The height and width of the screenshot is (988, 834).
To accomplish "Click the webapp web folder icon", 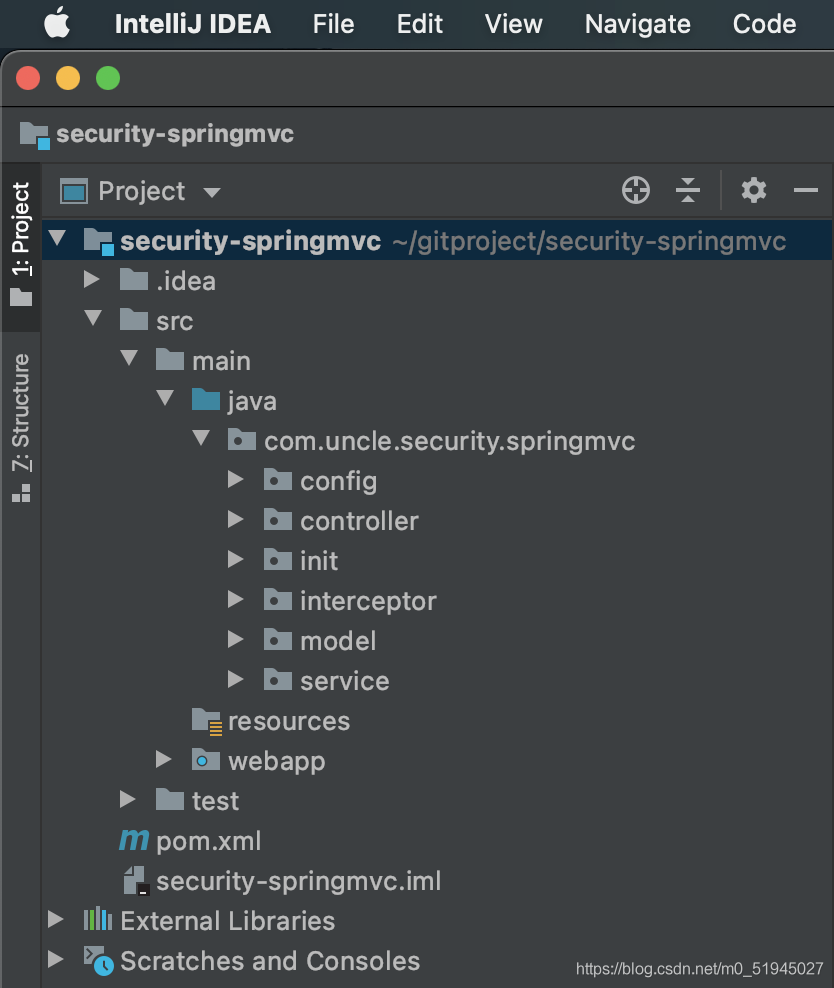I will pos(205,761).
